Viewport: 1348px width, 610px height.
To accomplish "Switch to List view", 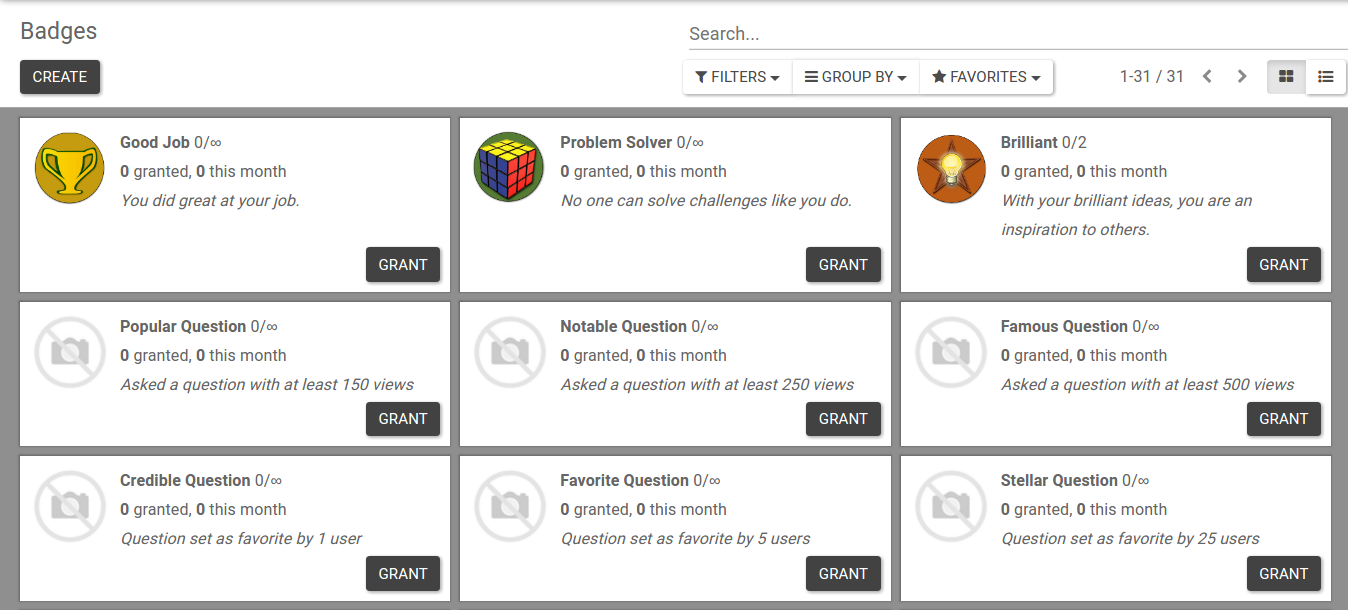I will (x=1326, y=77).
